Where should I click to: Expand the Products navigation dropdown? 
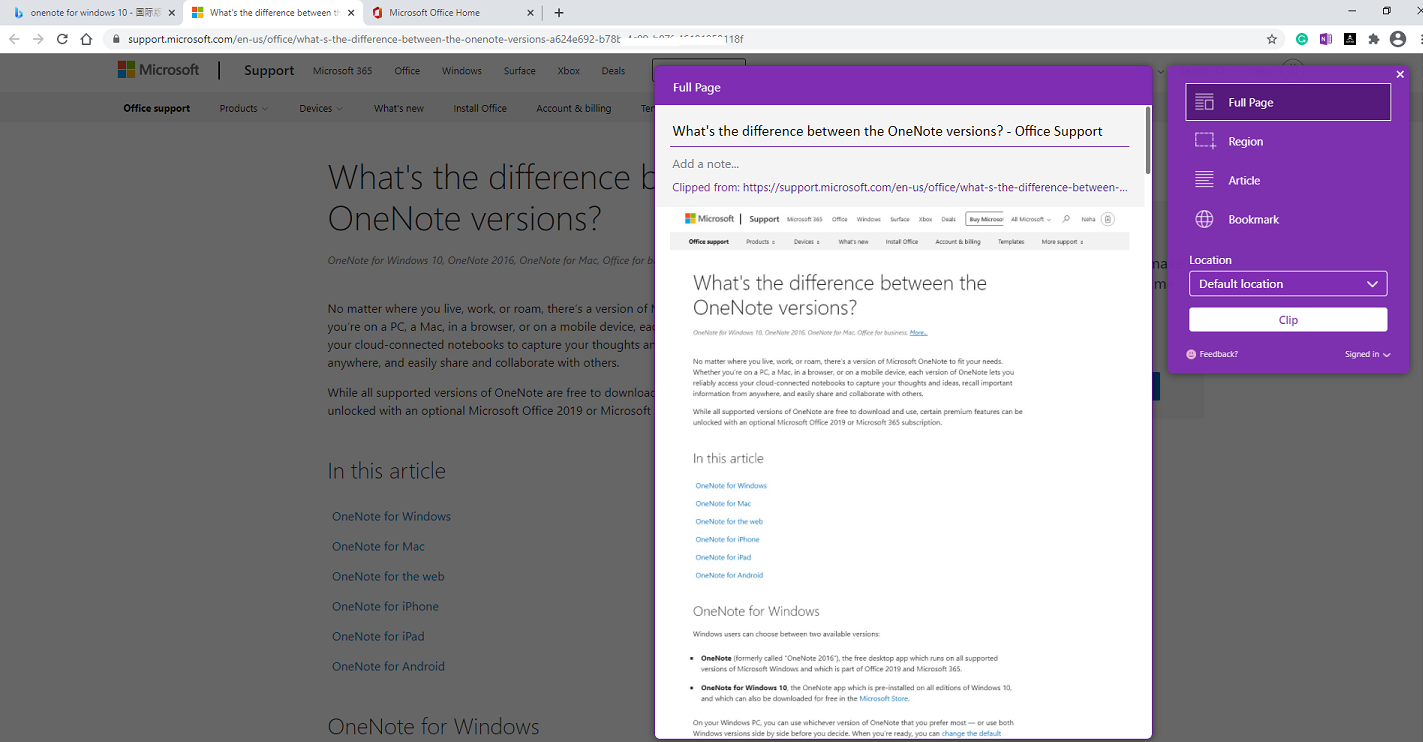[243, 108]
